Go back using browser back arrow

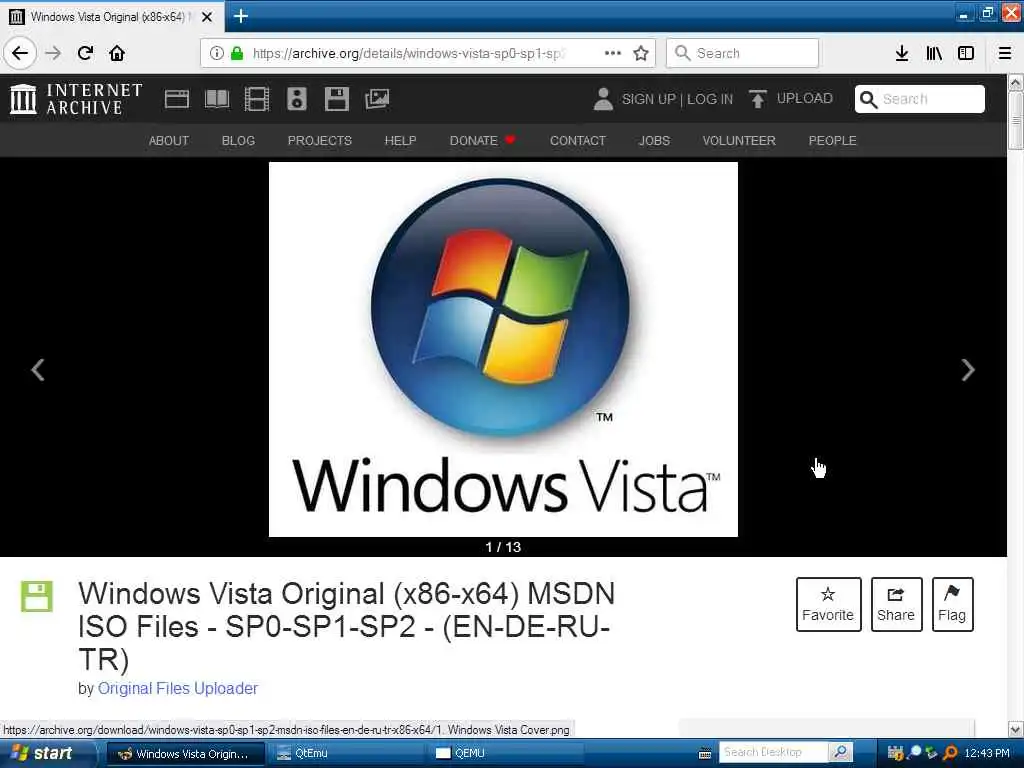tap(20, 53)
